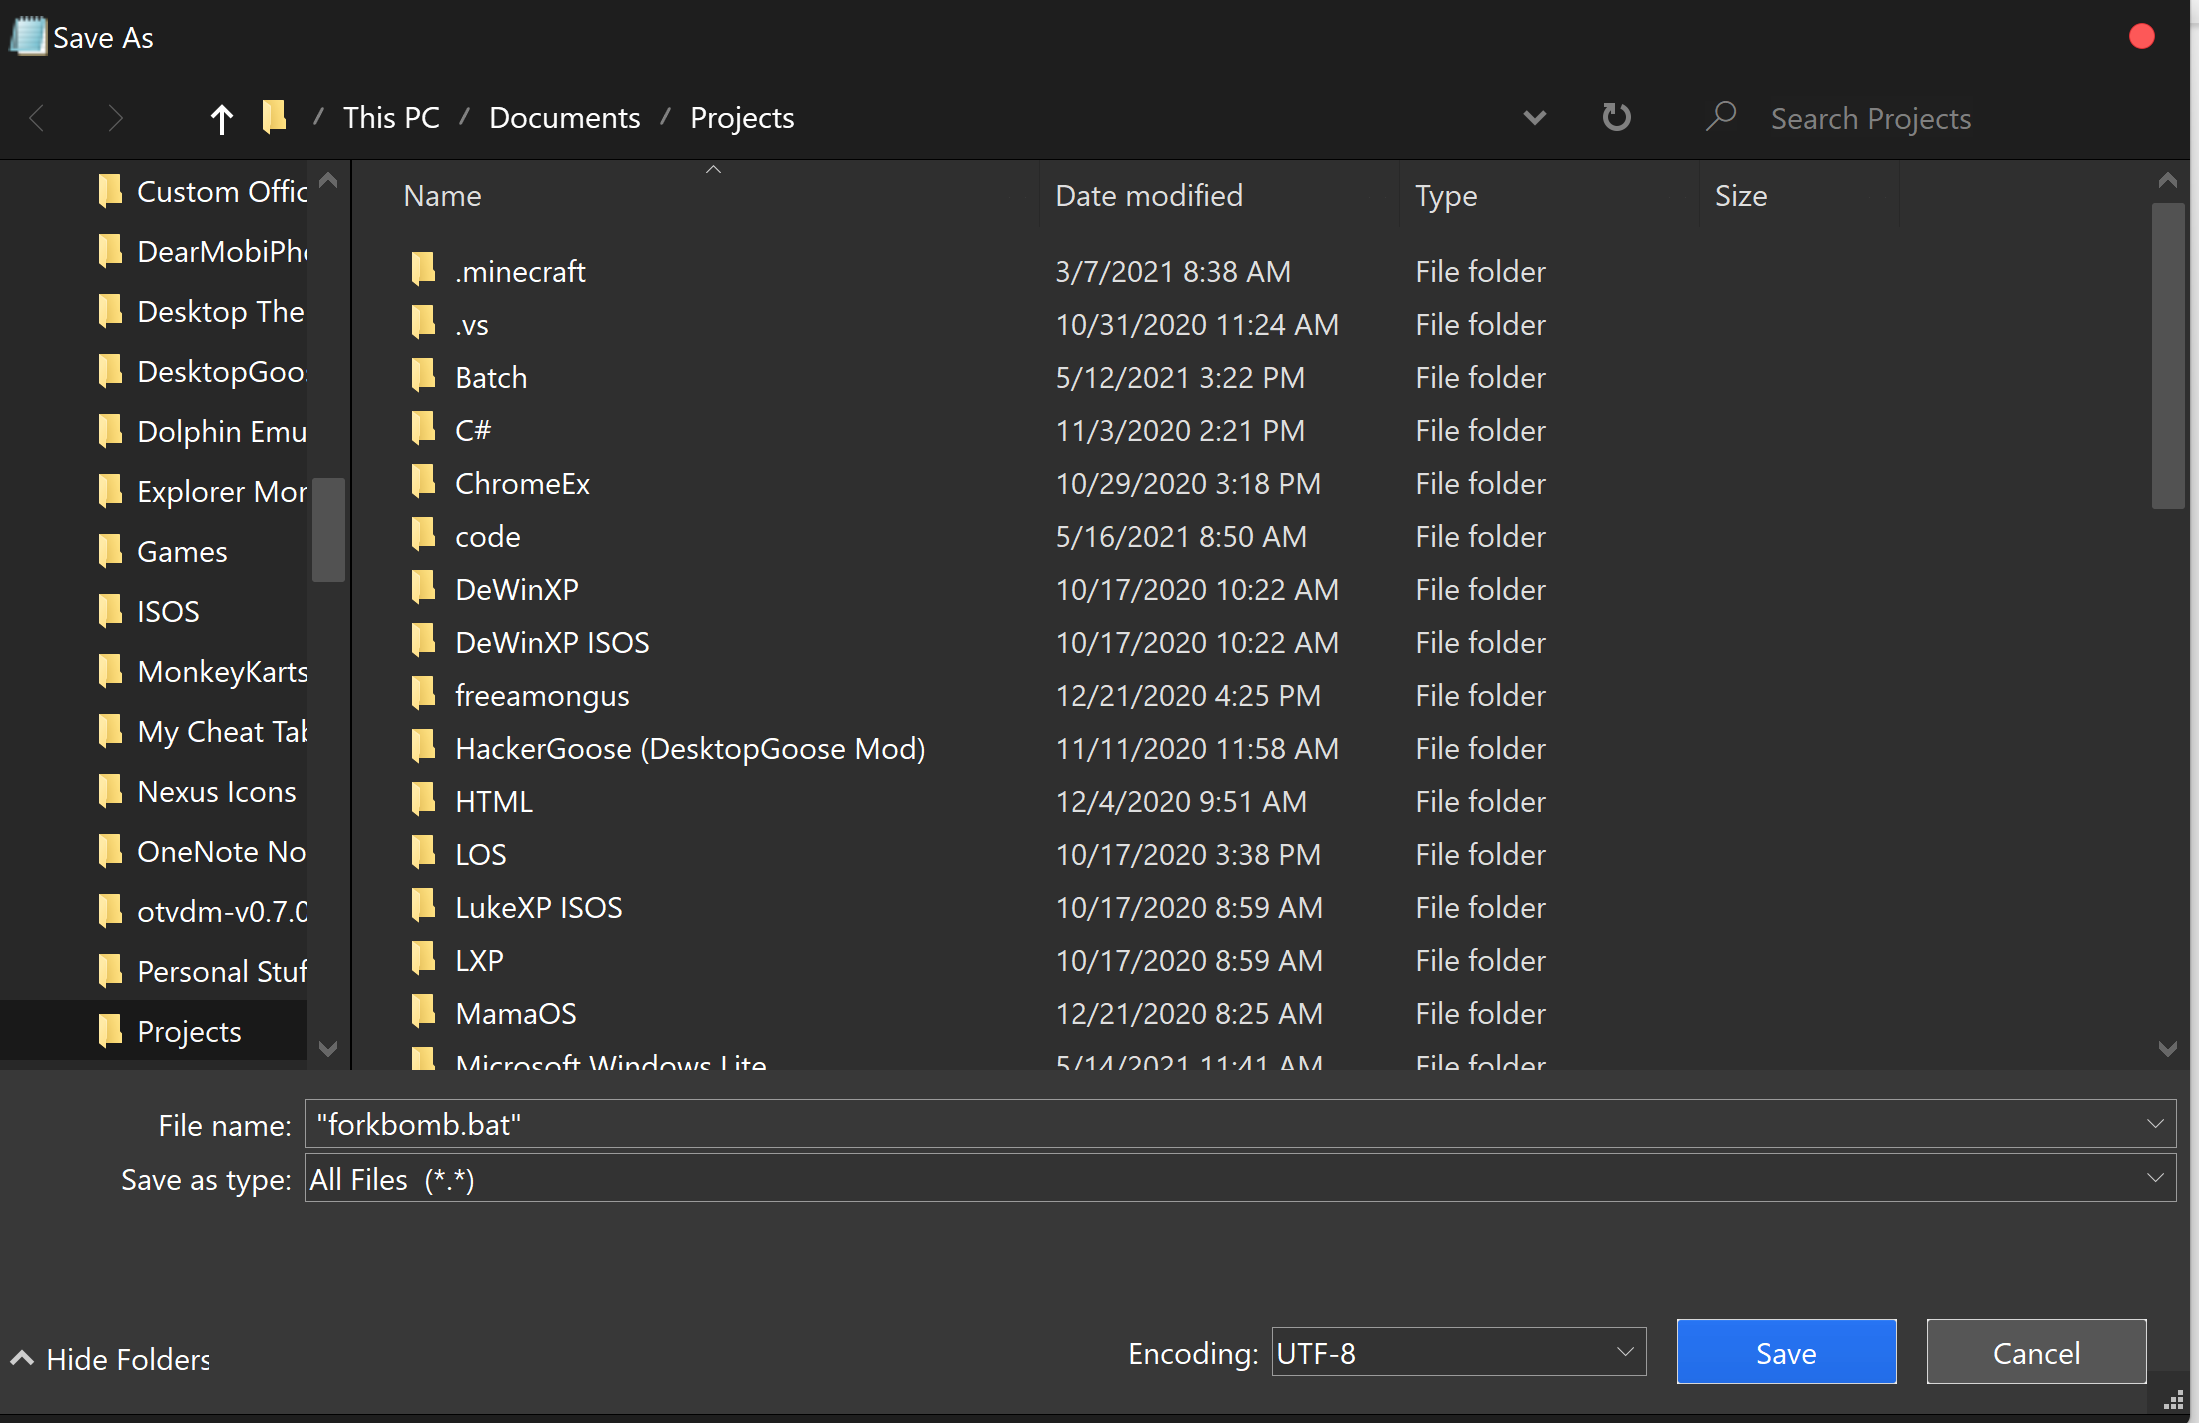Open the Save as type dropdown
The width and height of the screenshot is (2199, 1423).
pos(2156,1178)
